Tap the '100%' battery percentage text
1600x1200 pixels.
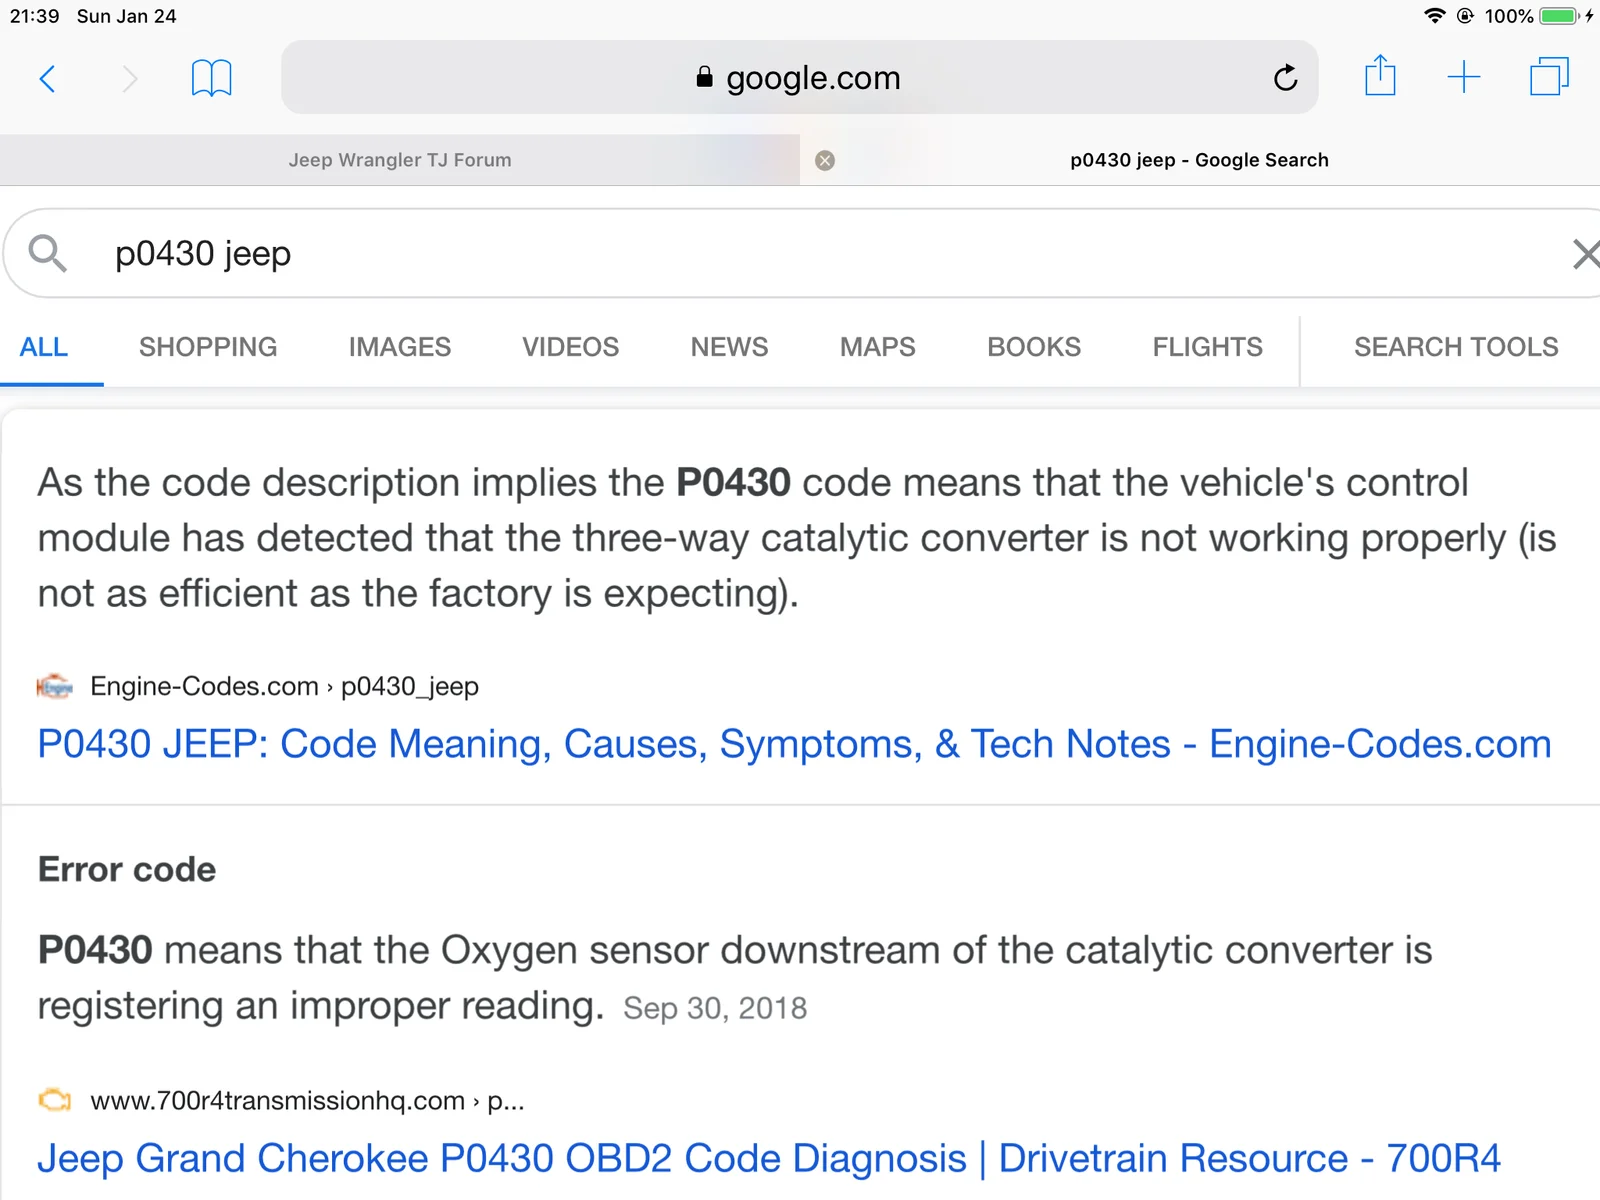click(1509, 16)
